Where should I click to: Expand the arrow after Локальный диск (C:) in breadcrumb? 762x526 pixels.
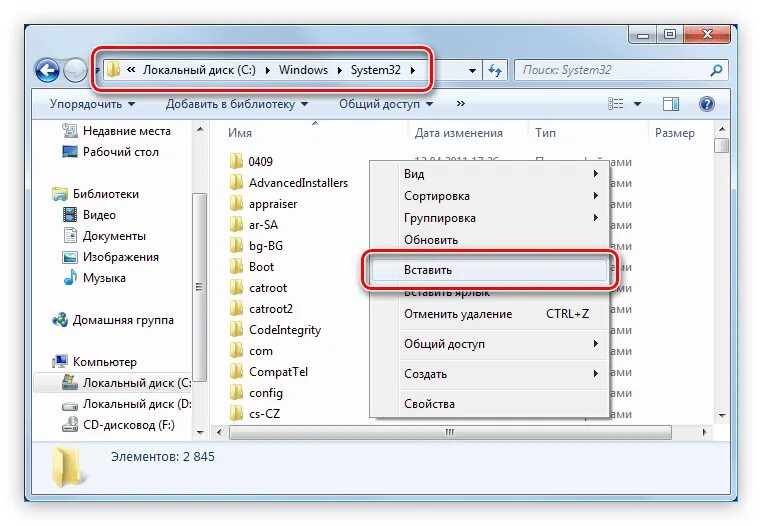coord(268,70)
